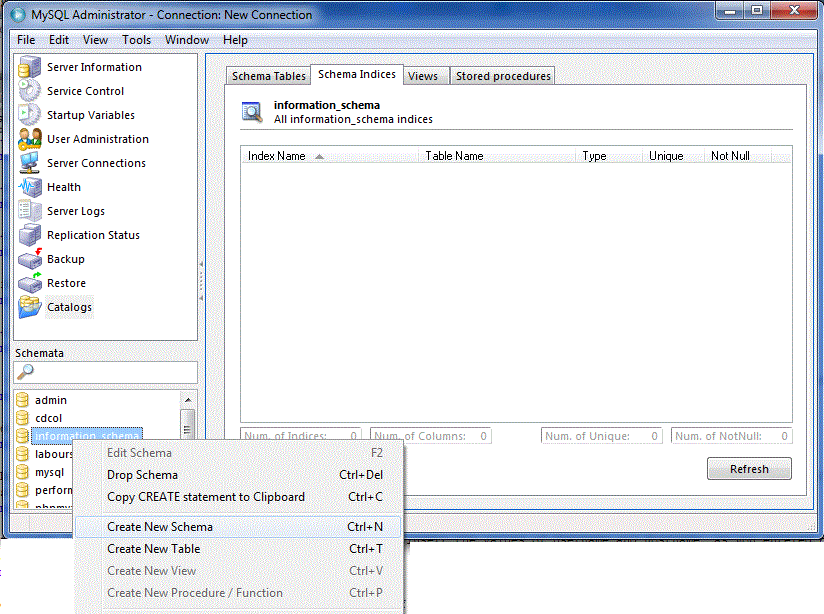824x614 pixels.
Task: Select the Backup drive icon
Action: pos(30,259)
